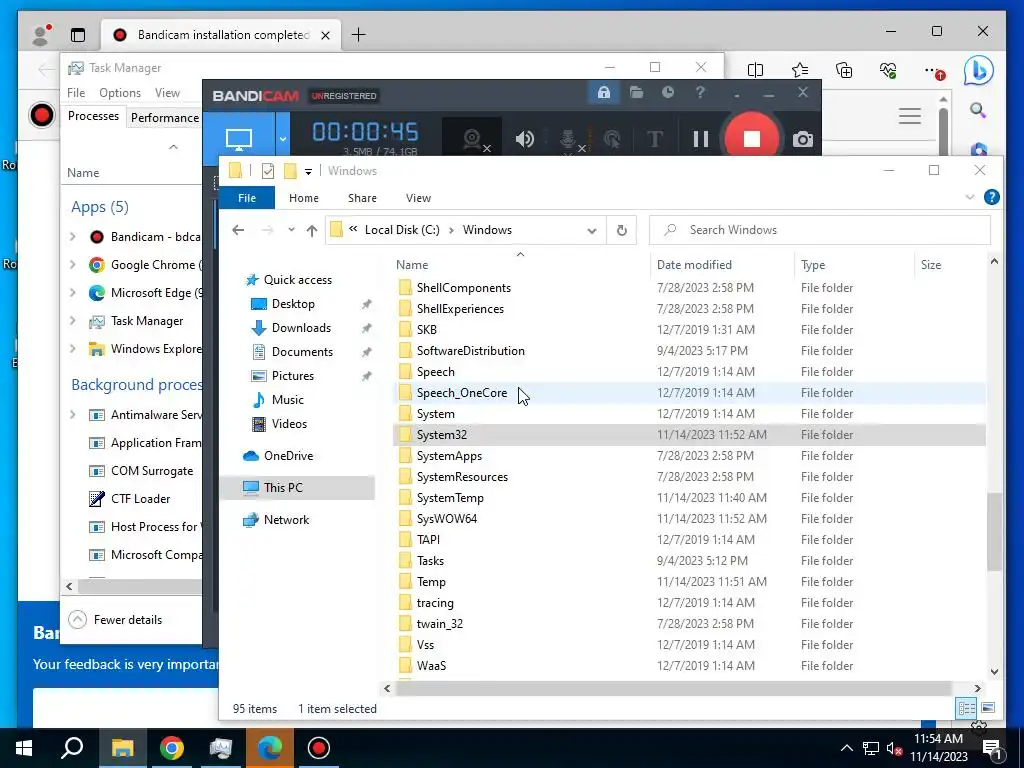This screenshot has height=768, width=1024.
Task: Open a new tab in Edge
Action: pyautogui.click(x=359, y=35)
